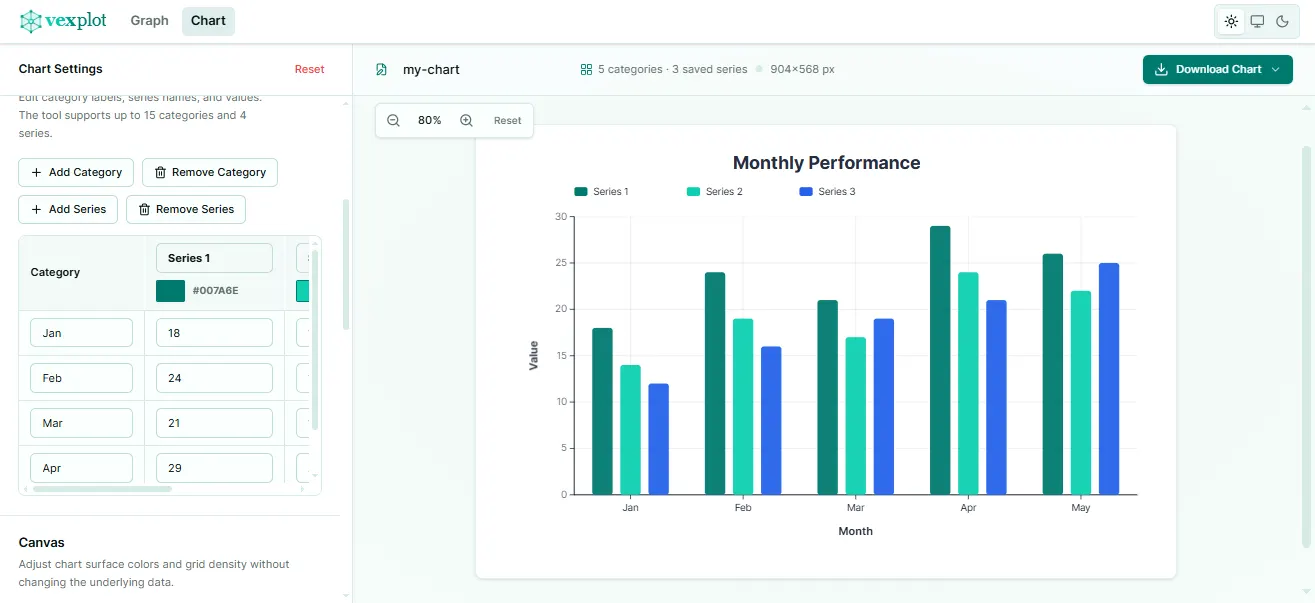Screen dimensions: 1315x603
Task: Click the zoom out magnifier icon
Action: (x=393, y=120)
